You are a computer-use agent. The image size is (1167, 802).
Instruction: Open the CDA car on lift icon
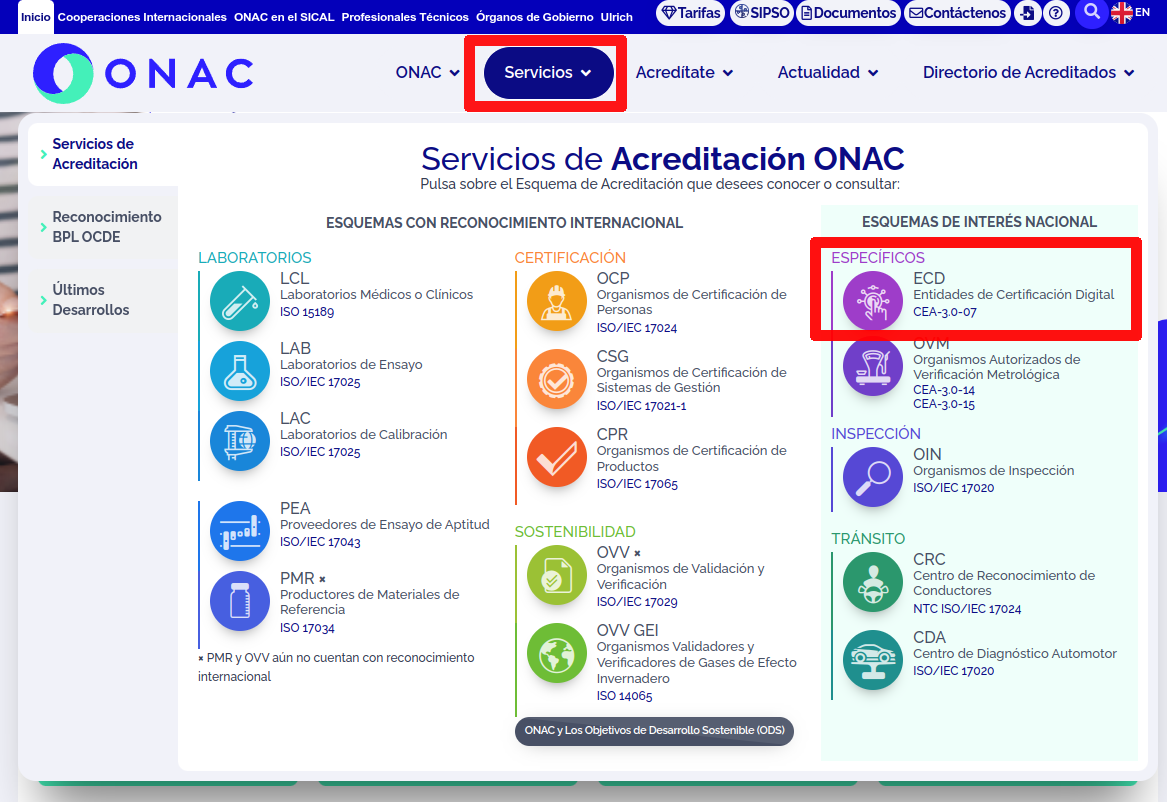pyautogui.click(x=873, y=660)
